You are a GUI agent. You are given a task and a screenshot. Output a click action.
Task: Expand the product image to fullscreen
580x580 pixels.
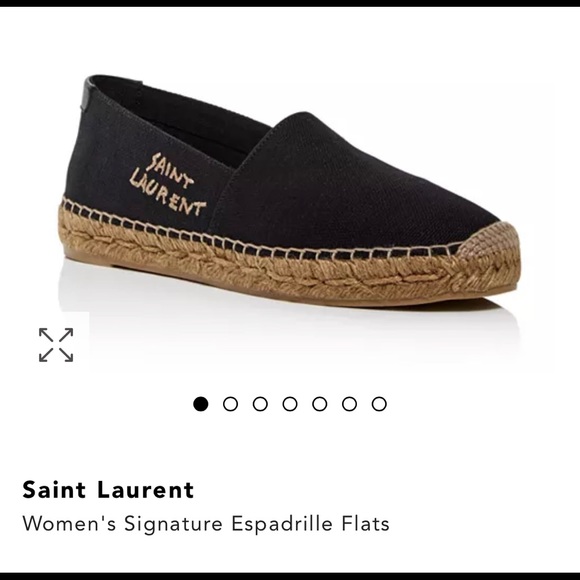click(x=56, y=345)
